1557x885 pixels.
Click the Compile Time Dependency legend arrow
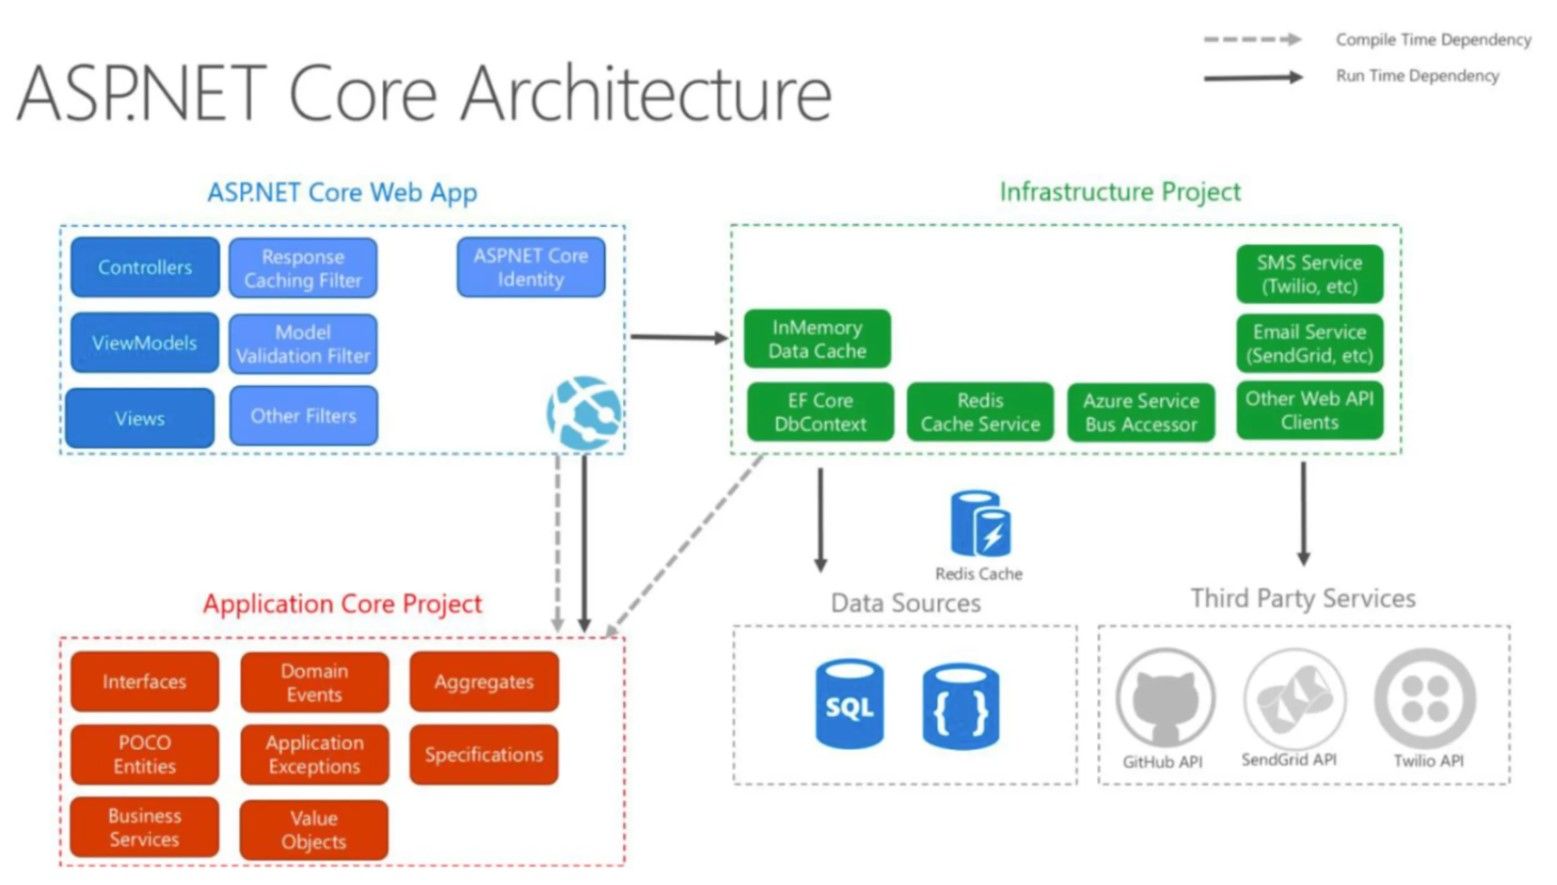pyautogui.click(x=1251, y=40)
